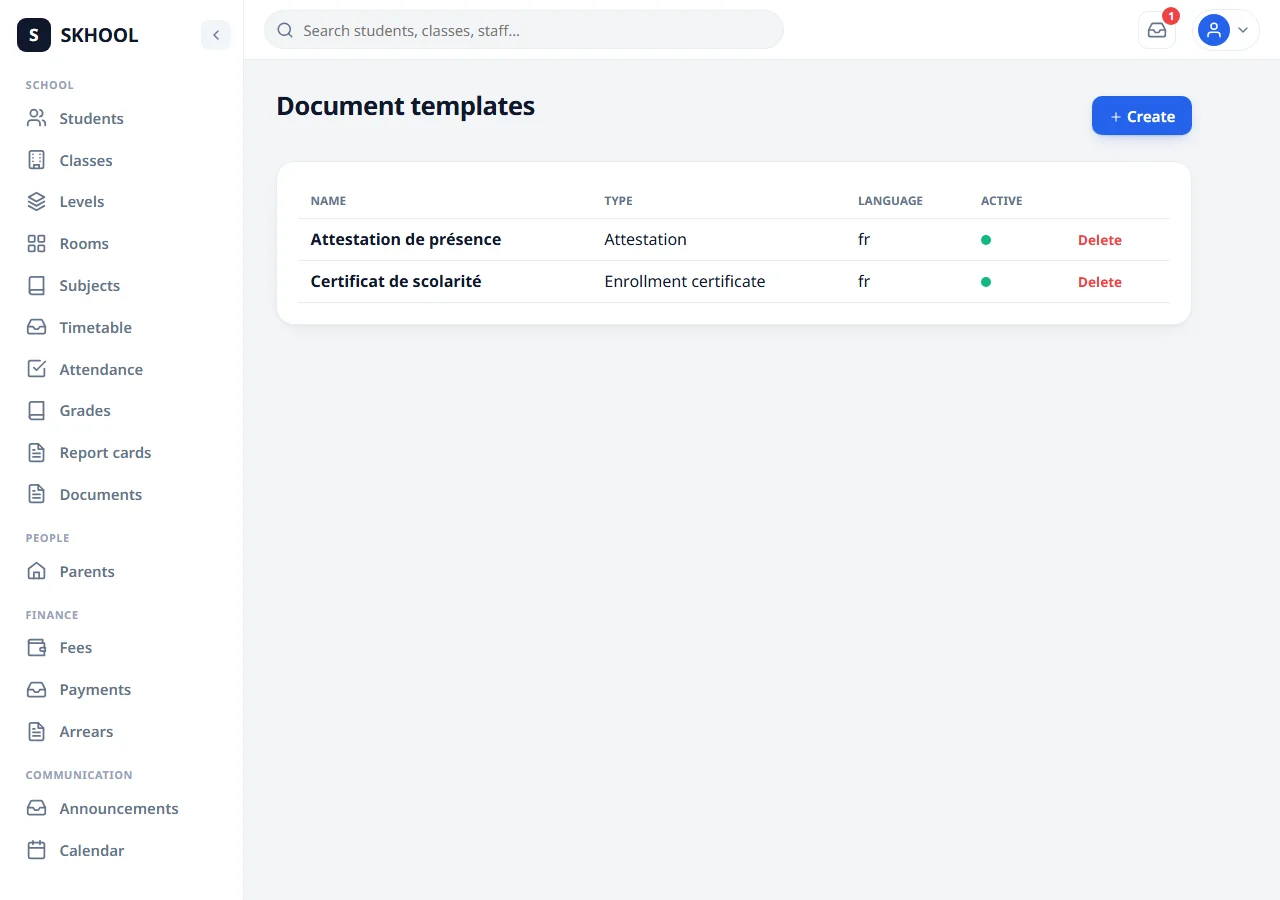This screenshot has width=1280, height=900.
Task: Click the blue user avatar icon
Action: tap(1214, 30)
